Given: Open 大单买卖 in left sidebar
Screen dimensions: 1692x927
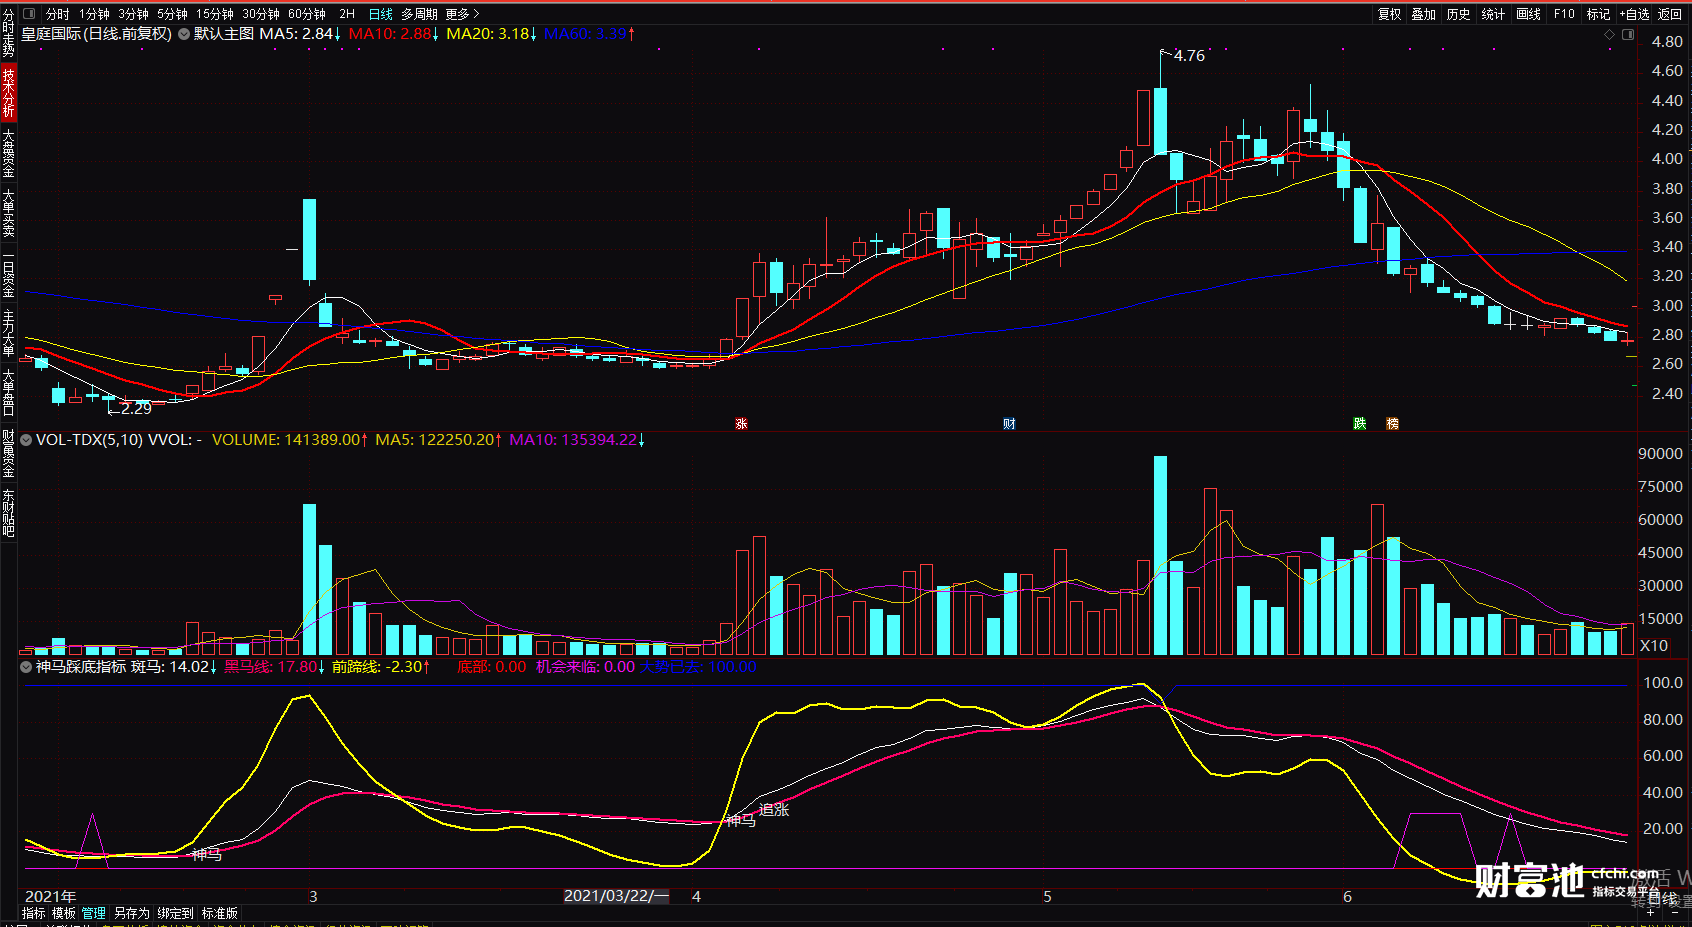Looking at the screenshot, I should click(x=8, y=212).
